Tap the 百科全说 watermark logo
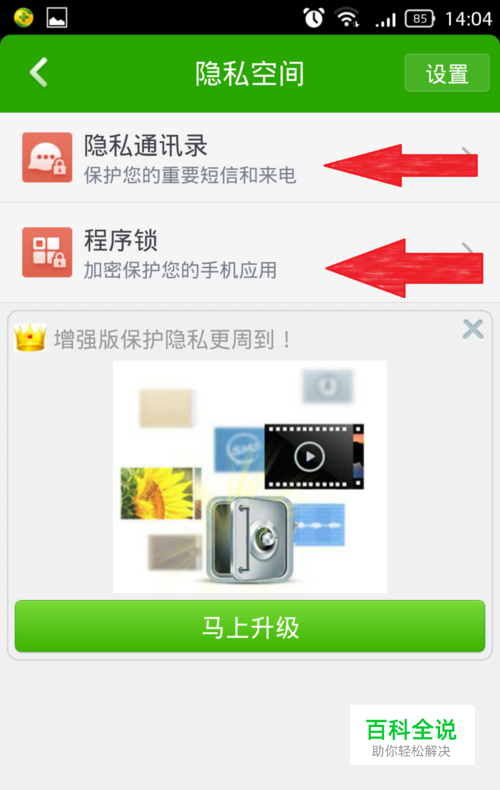 click(412, 735)
